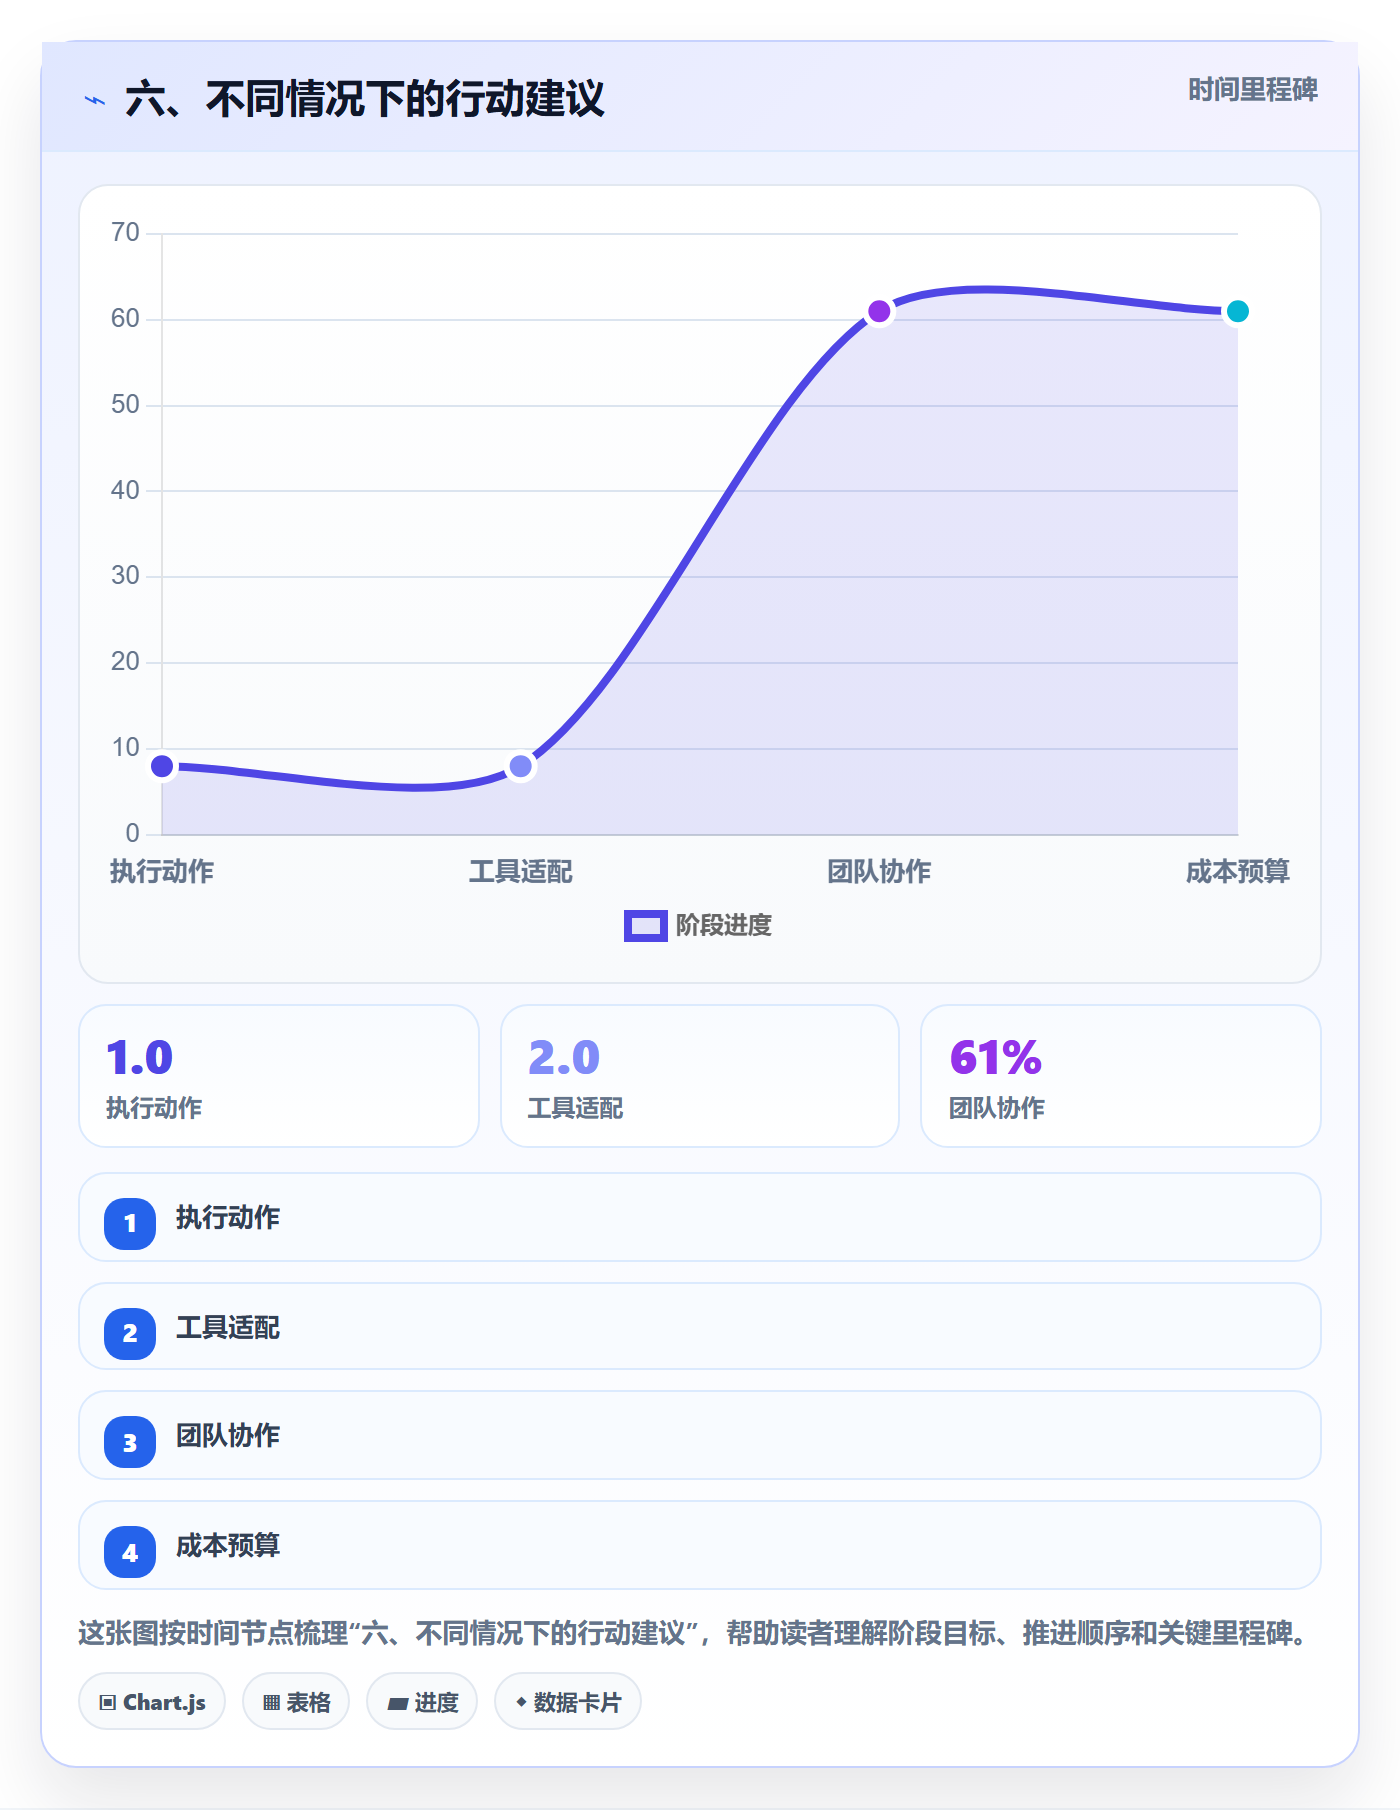Click the 团队协作 x-axis label
The image size is (1400, 1810).
coord(879,872)
